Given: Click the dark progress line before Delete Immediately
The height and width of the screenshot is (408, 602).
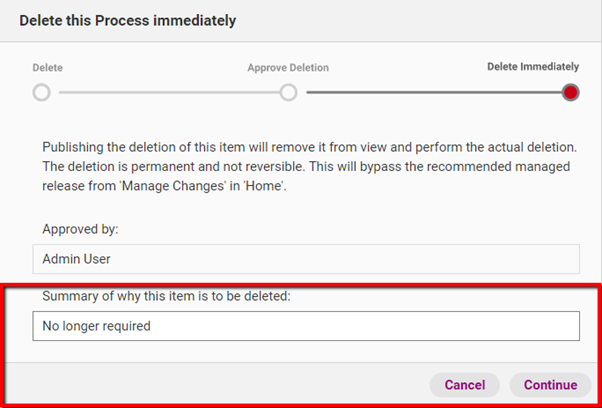Looking at the screenshot, I should [430, 93].
